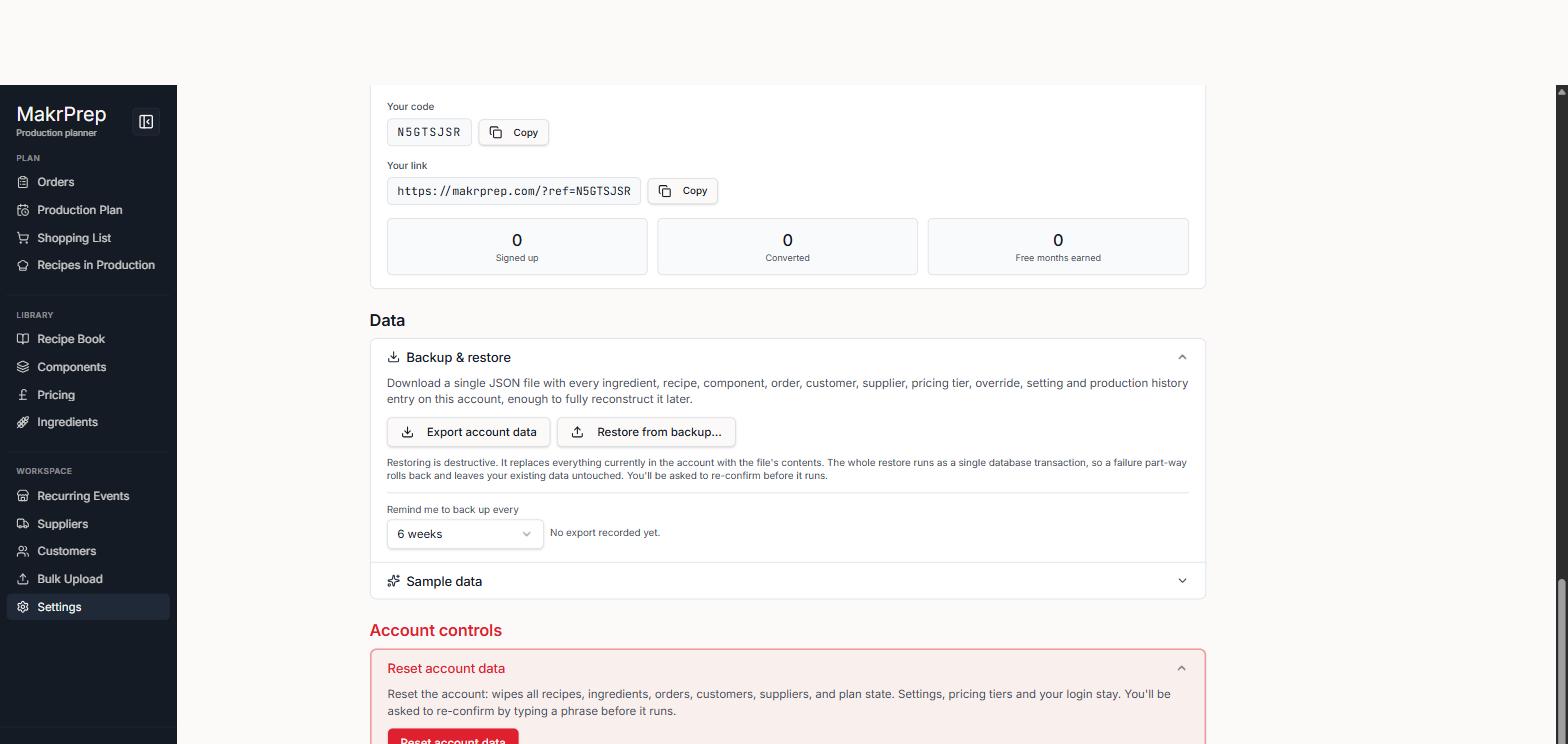Click the 'Remind me to back up every' label
This screenshot has width=1568, height=744.
point(453,510)
